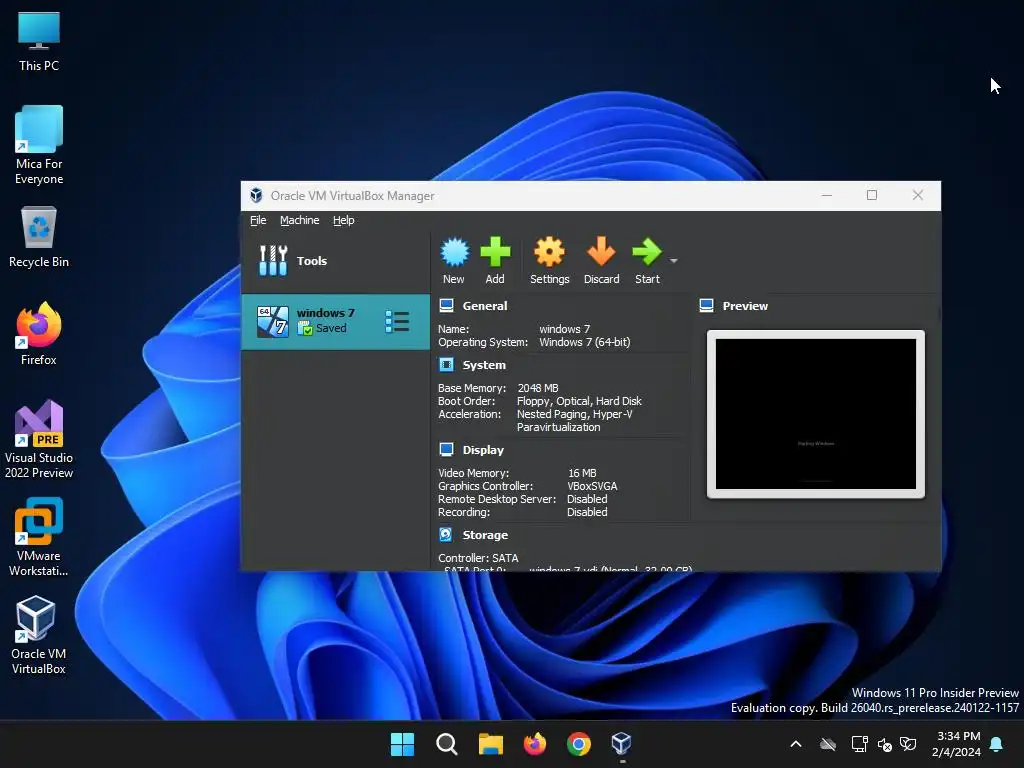1024x768 pixels.
Task: Select Visual Studio 2022 Preview desktop shortcut
Action: pos(39,439)
